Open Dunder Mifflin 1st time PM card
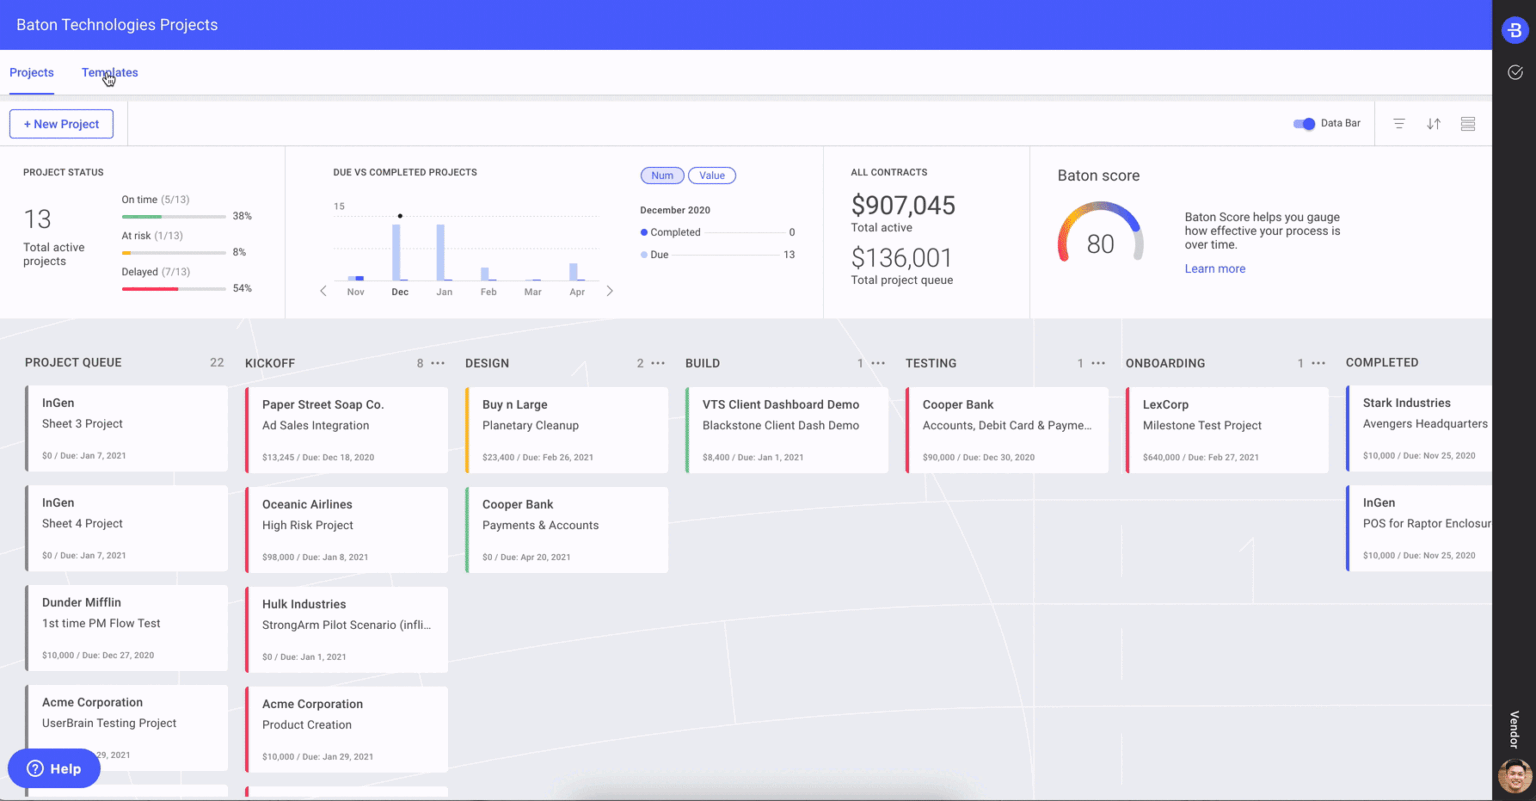Viewport: 1536px width, 801px height. coord(126,629)
